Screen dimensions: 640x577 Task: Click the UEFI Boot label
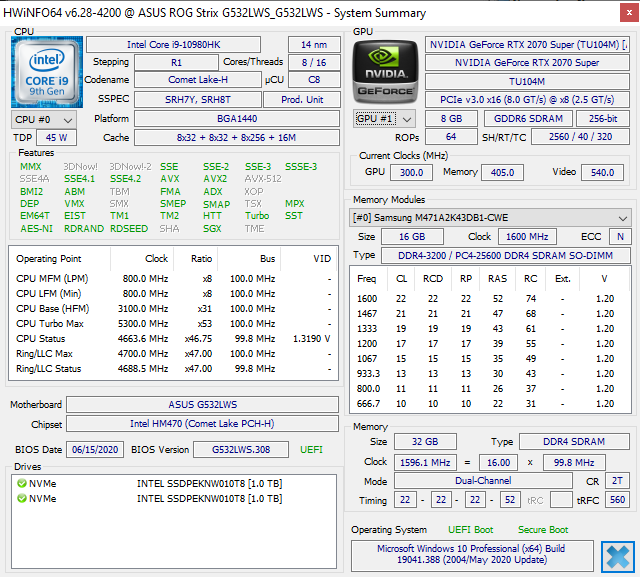(x=471, y=530)
